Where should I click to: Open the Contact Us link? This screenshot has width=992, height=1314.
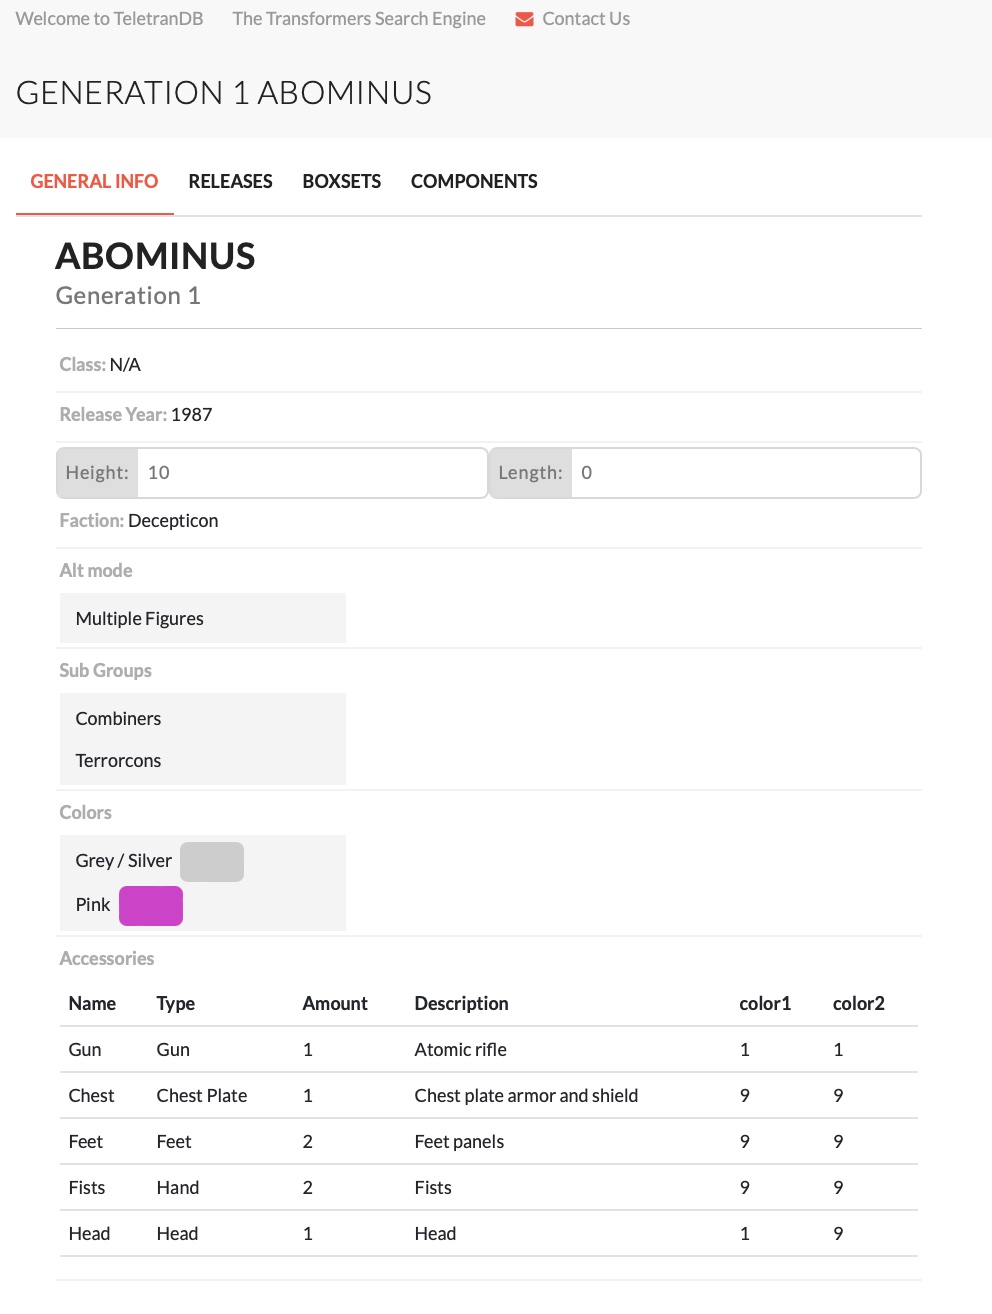(x=585, y=19)
